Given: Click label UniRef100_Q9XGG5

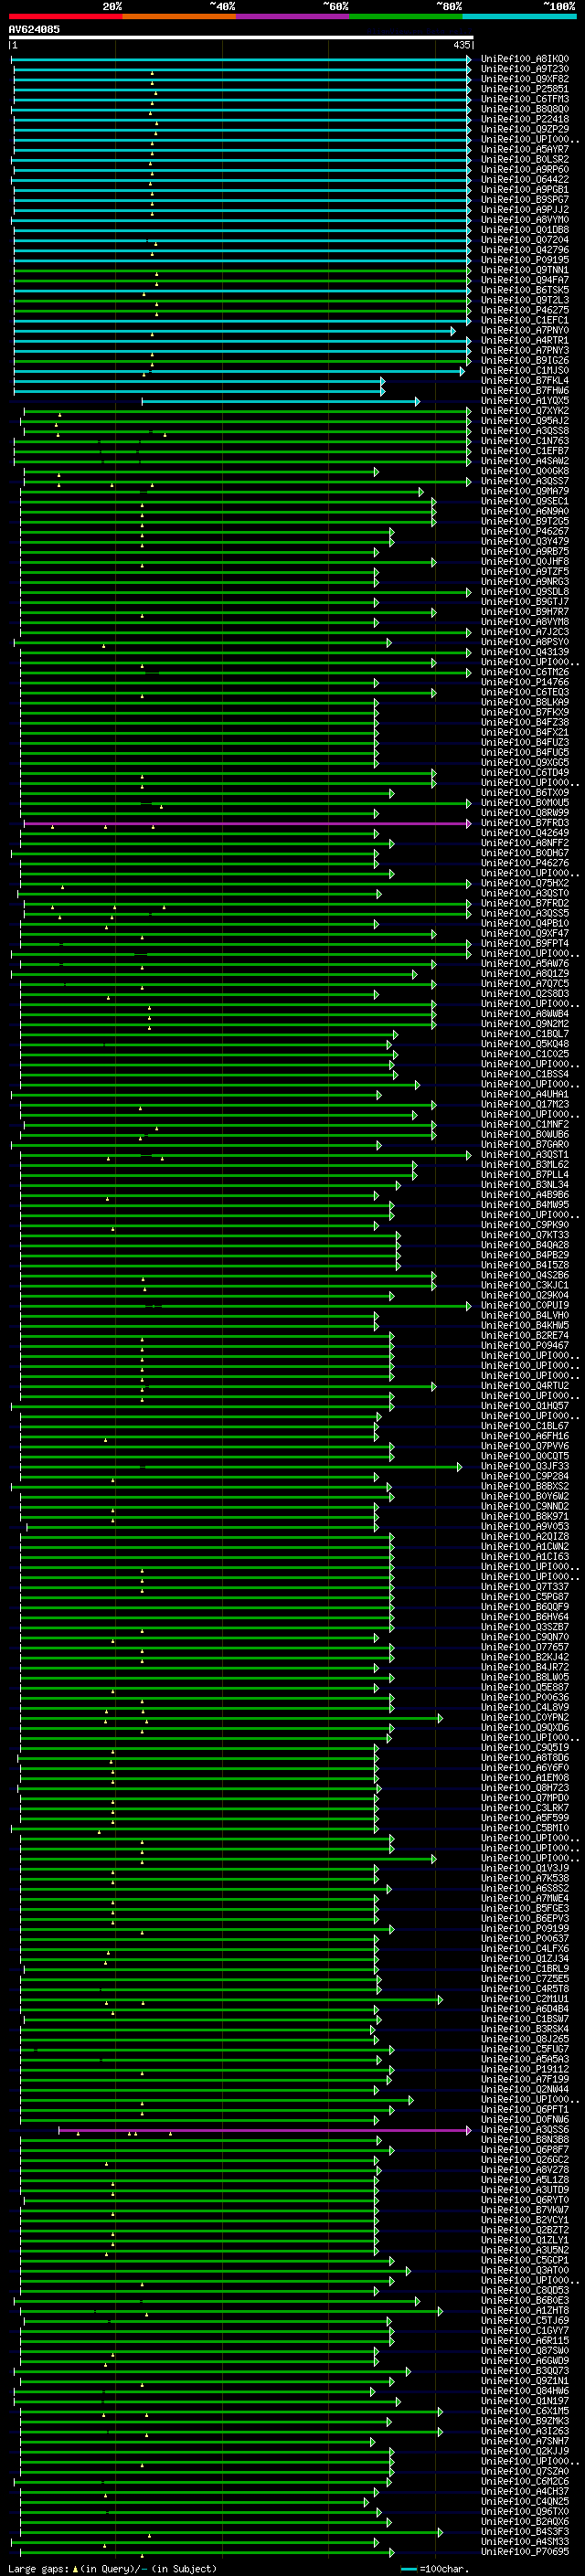Looking at the screenshot, I should pos(525,763).
